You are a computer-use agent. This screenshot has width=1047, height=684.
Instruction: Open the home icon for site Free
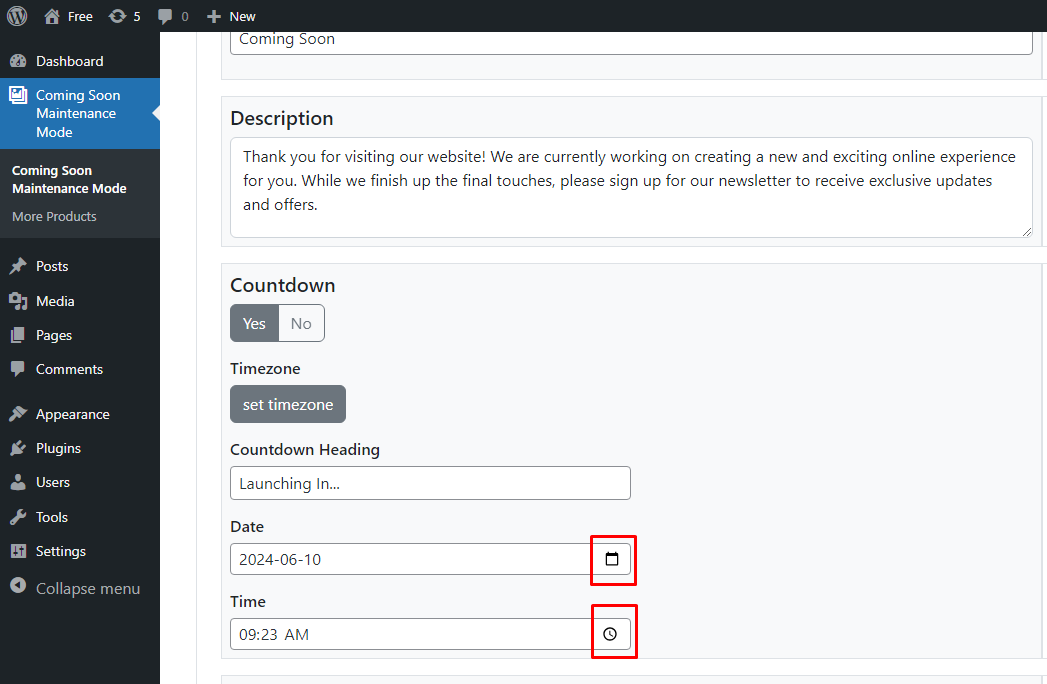(52, 16)
